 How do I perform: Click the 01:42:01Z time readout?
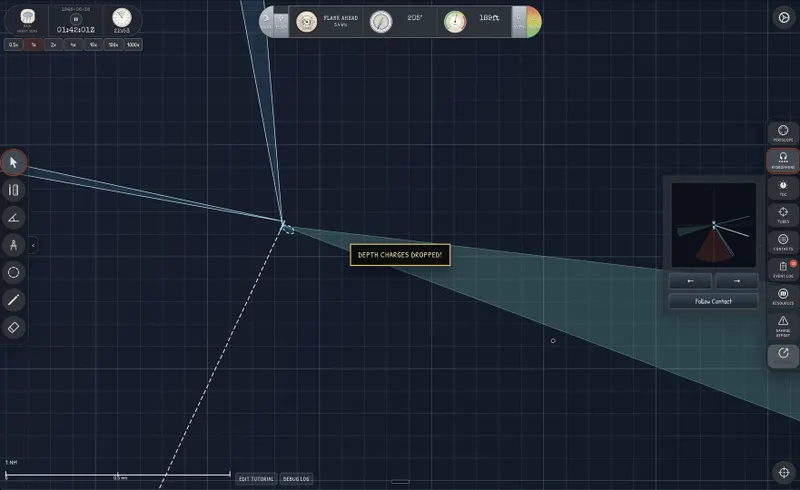coord(76,30)
